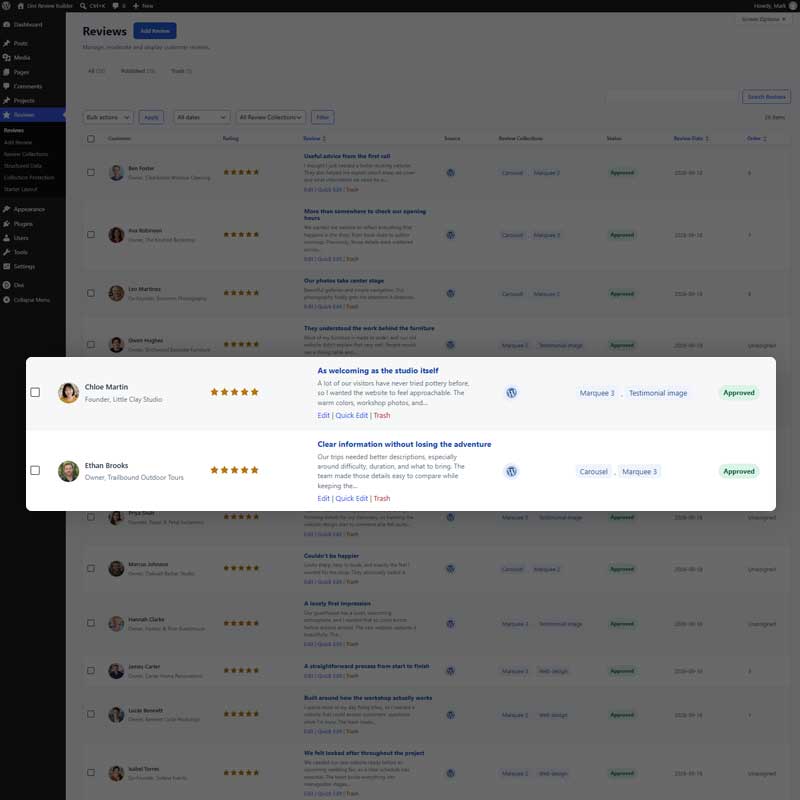Click Trash under Ethan Brooks' review
800x800 pixels.
[382, 498]
